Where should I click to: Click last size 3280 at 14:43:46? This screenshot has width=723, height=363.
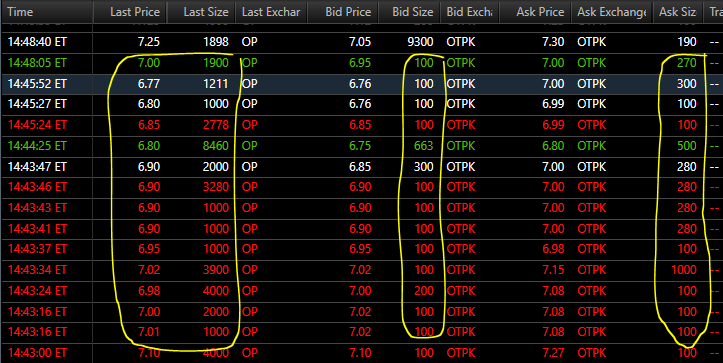pyautogui.click(x=216, y=187)
